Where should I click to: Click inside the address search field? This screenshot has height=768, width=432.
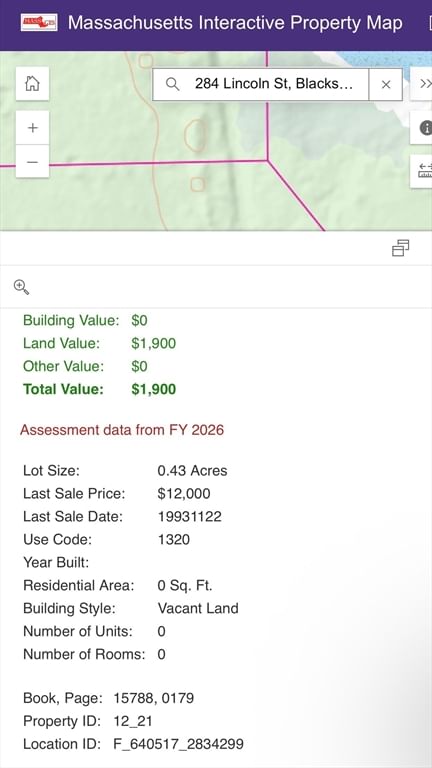point(273,84)
